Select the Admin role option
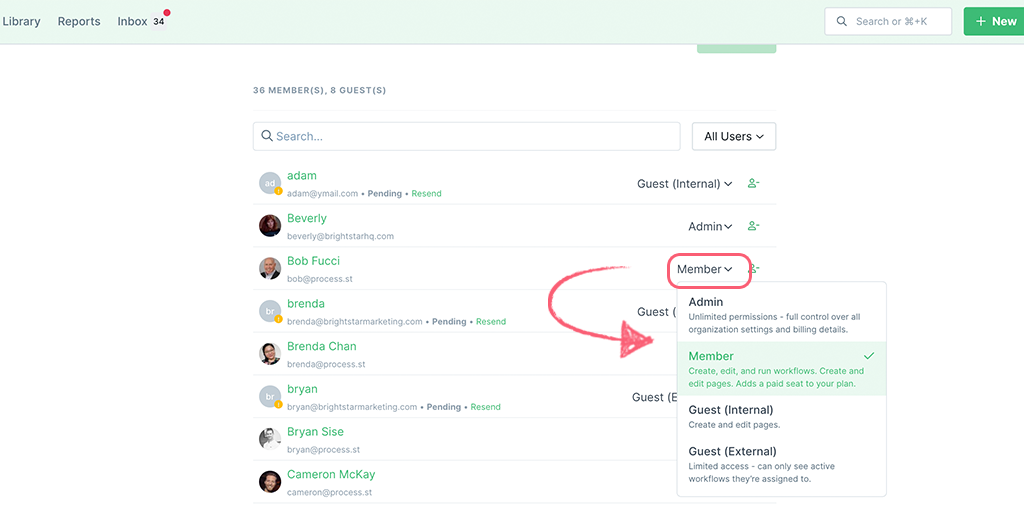This screenshot has width=1024, height=512. pyautogui.click(x=782, y=315)
